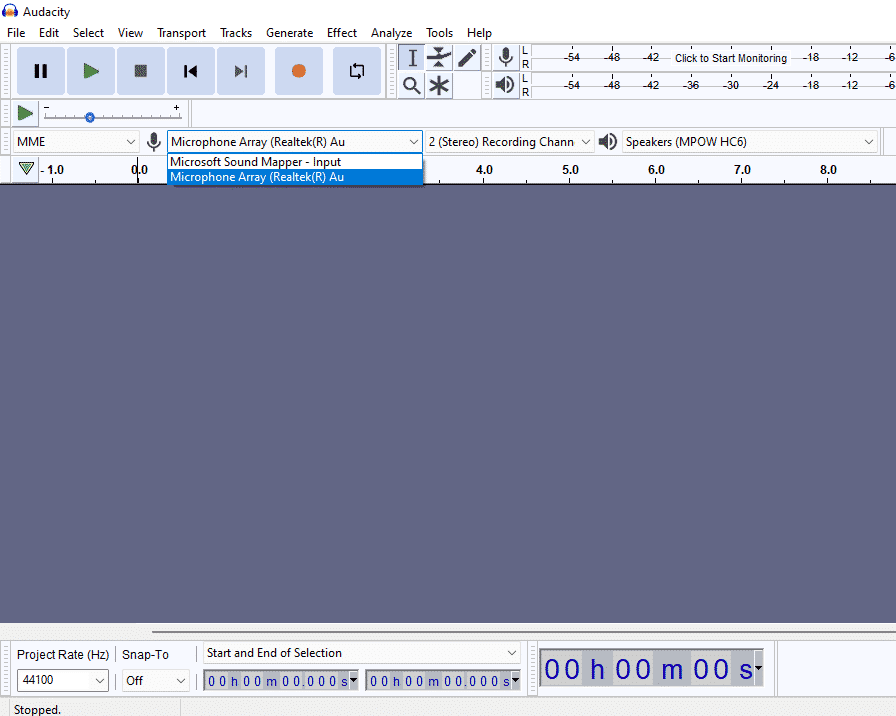
Task: Open the selection start time format arrow
Action: point(354,680)
